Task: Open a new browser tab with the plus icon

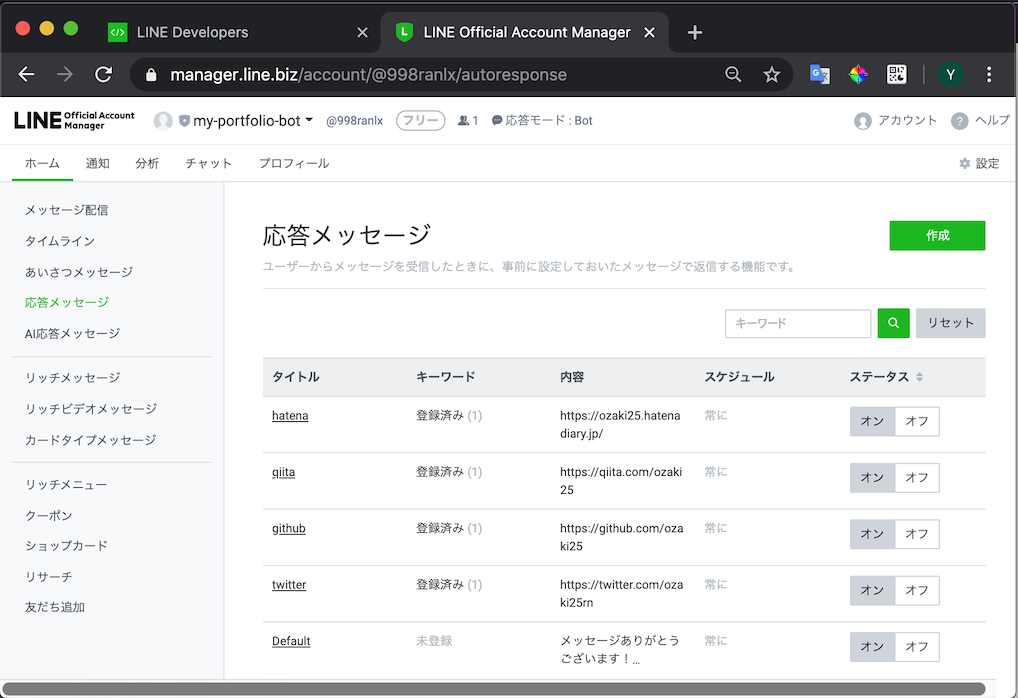Action: [695, 32]
